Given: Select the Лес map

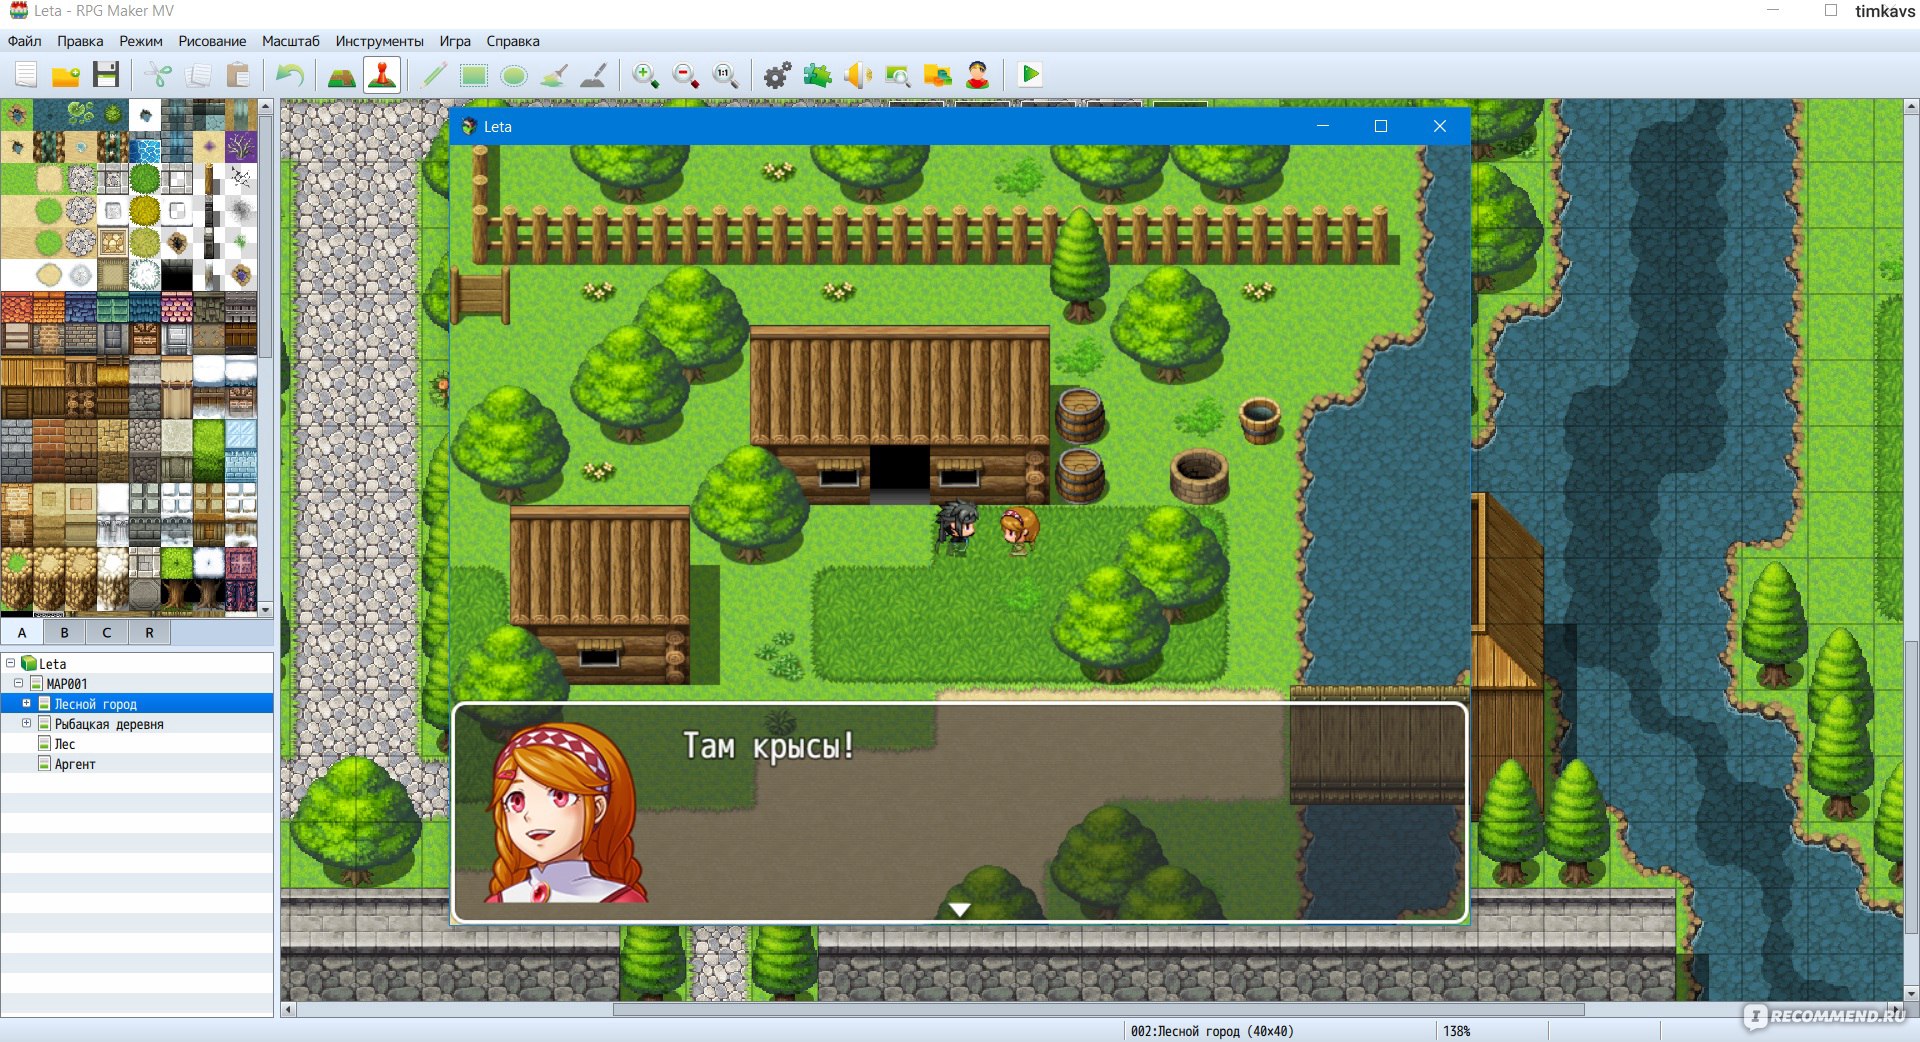Looking at the screenshot, I should 65,744.
